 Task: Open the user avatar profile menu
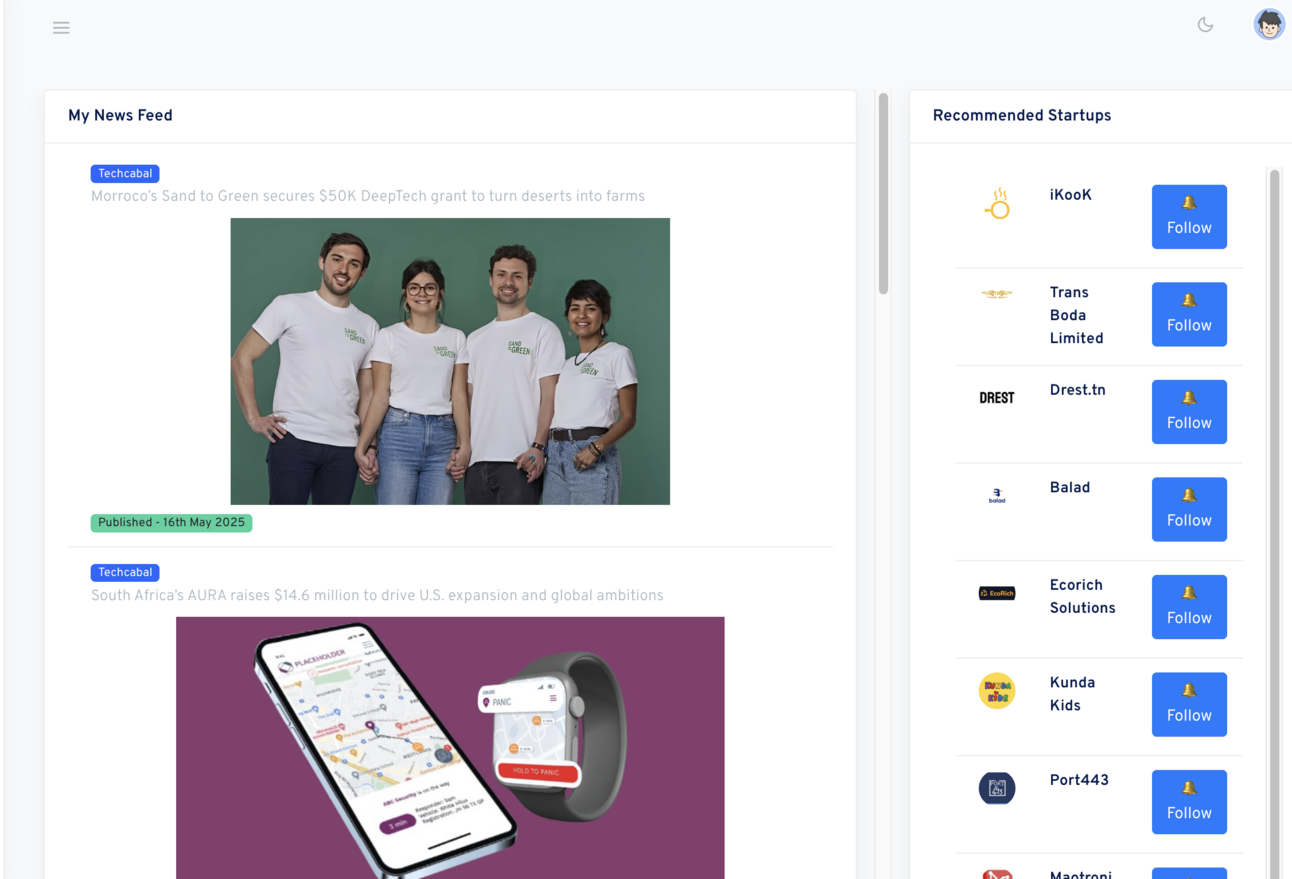(x=1269, y=24)
